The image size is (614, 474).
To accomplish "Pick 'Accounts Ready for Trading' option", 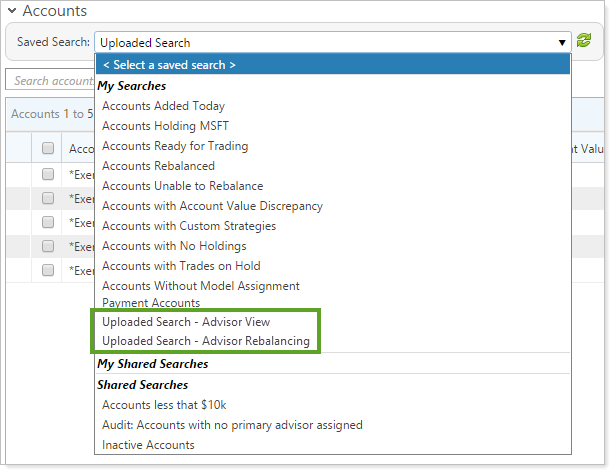I will pos(175,146).
